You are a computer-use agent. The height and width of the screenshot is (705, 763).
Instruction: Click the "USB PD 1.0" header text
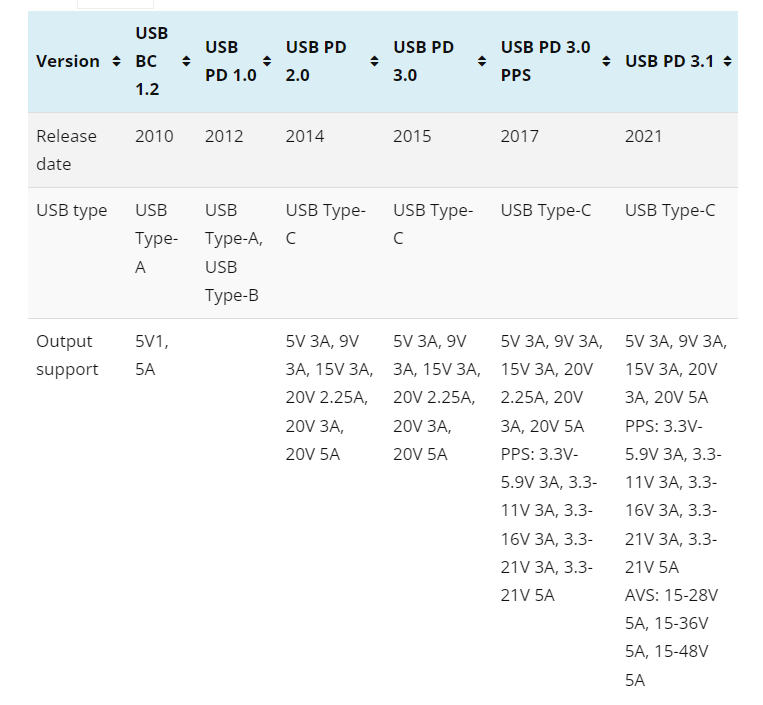tap(230, 61)
